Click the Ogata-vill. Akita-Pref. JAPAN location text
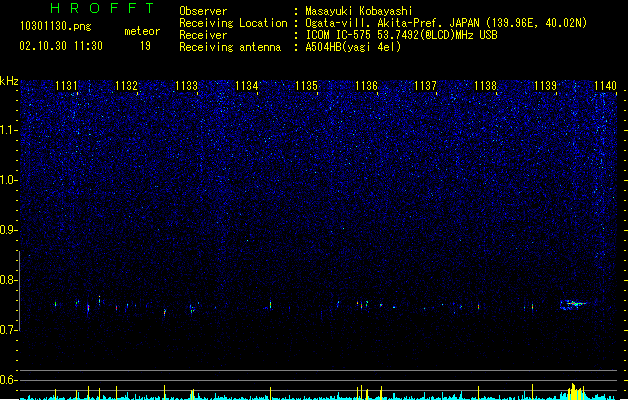Image resolution: width=629 pixels, height=400 pixels. [446, 23]
